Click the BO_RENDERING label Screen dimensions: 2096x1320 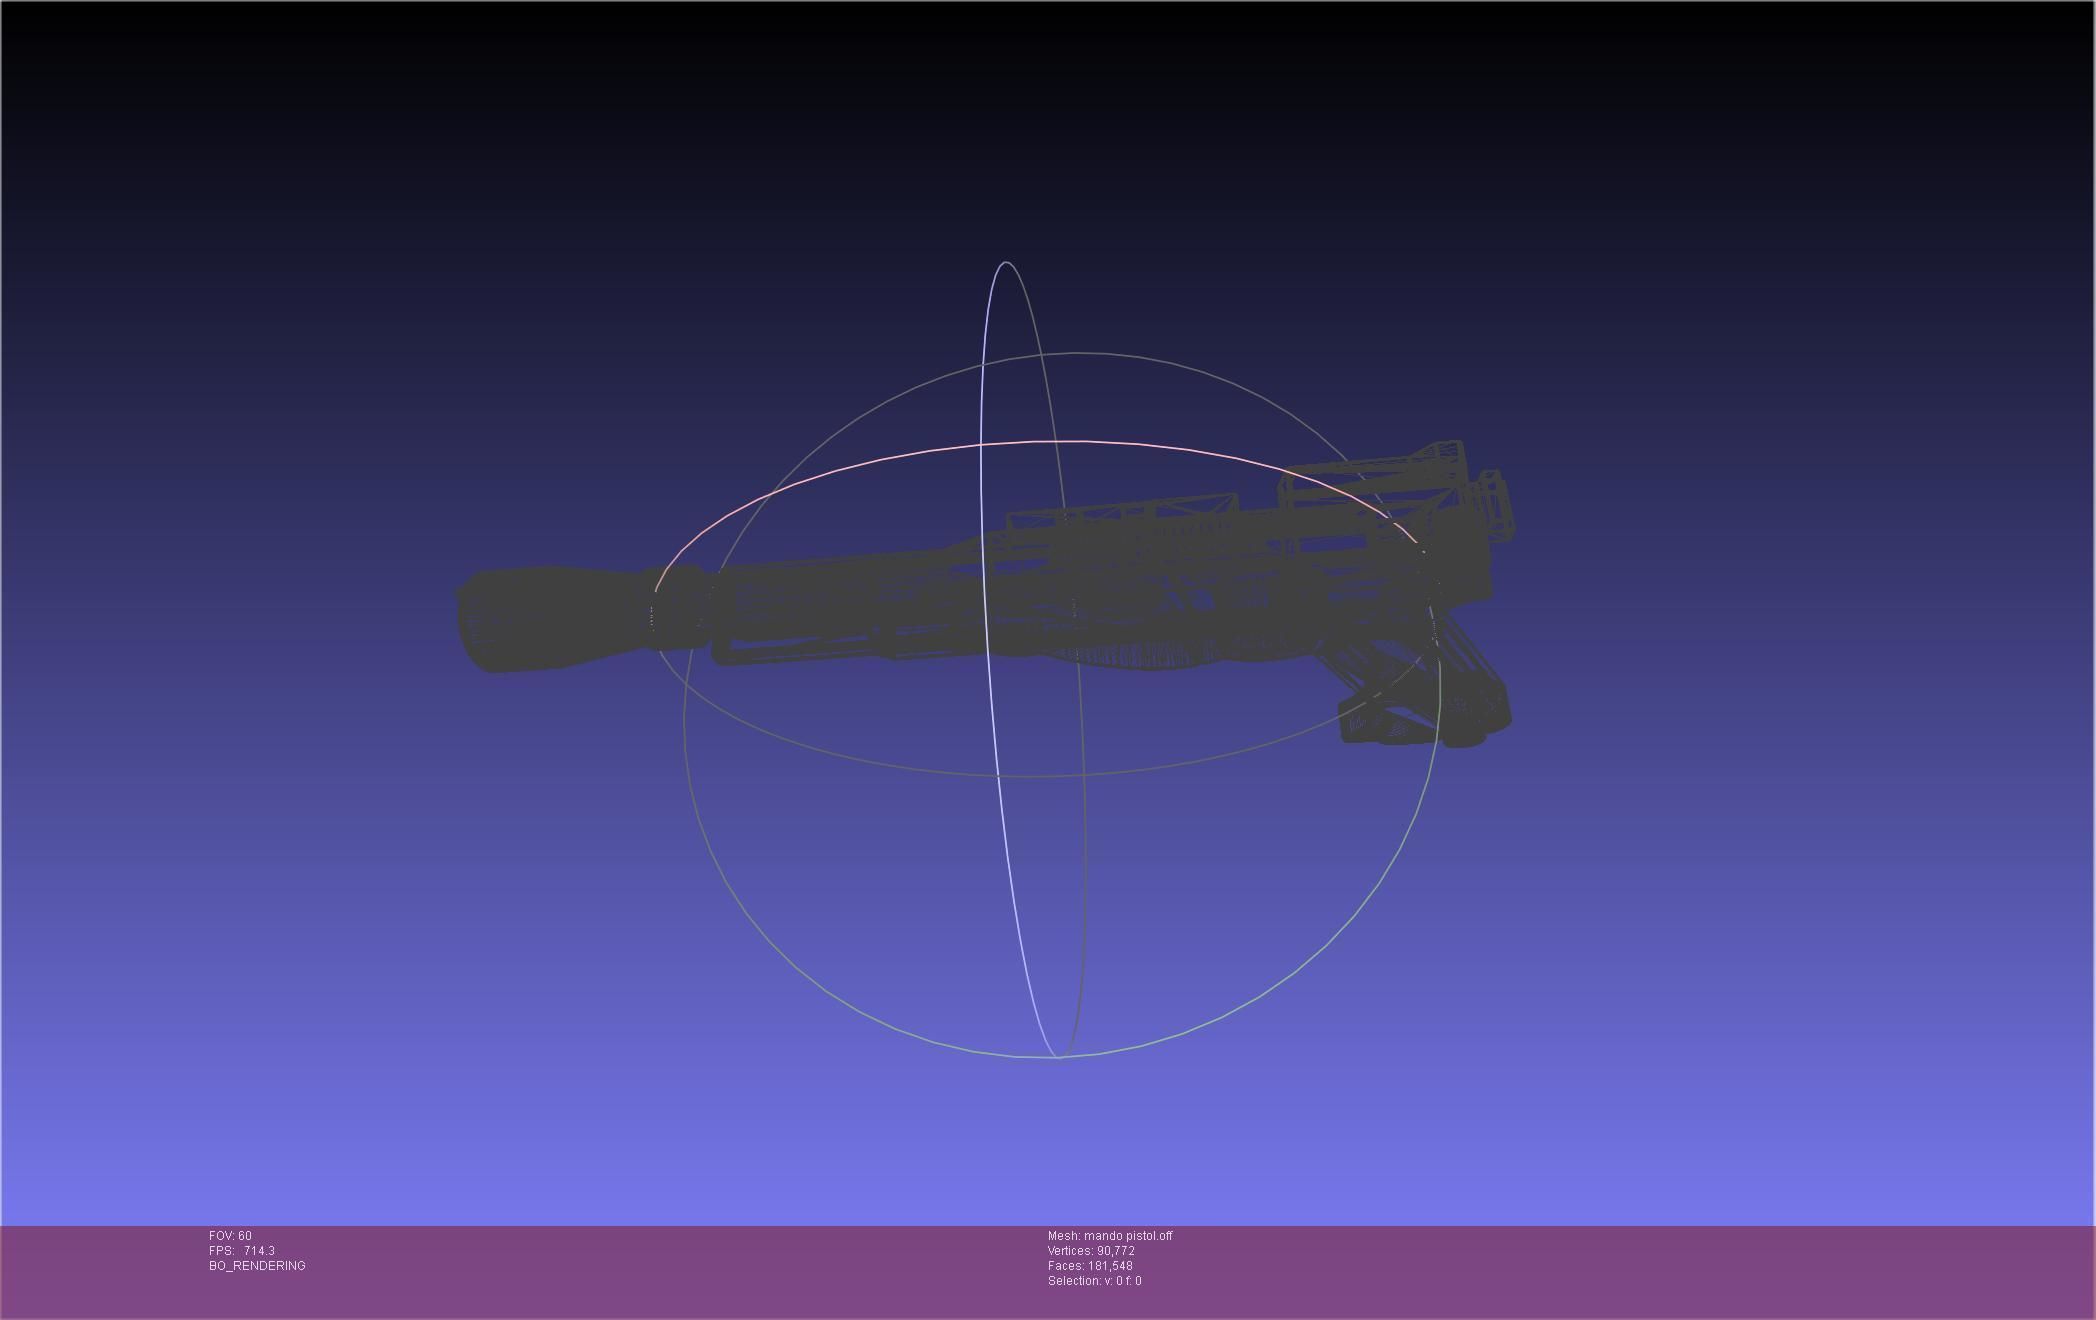257,1266
